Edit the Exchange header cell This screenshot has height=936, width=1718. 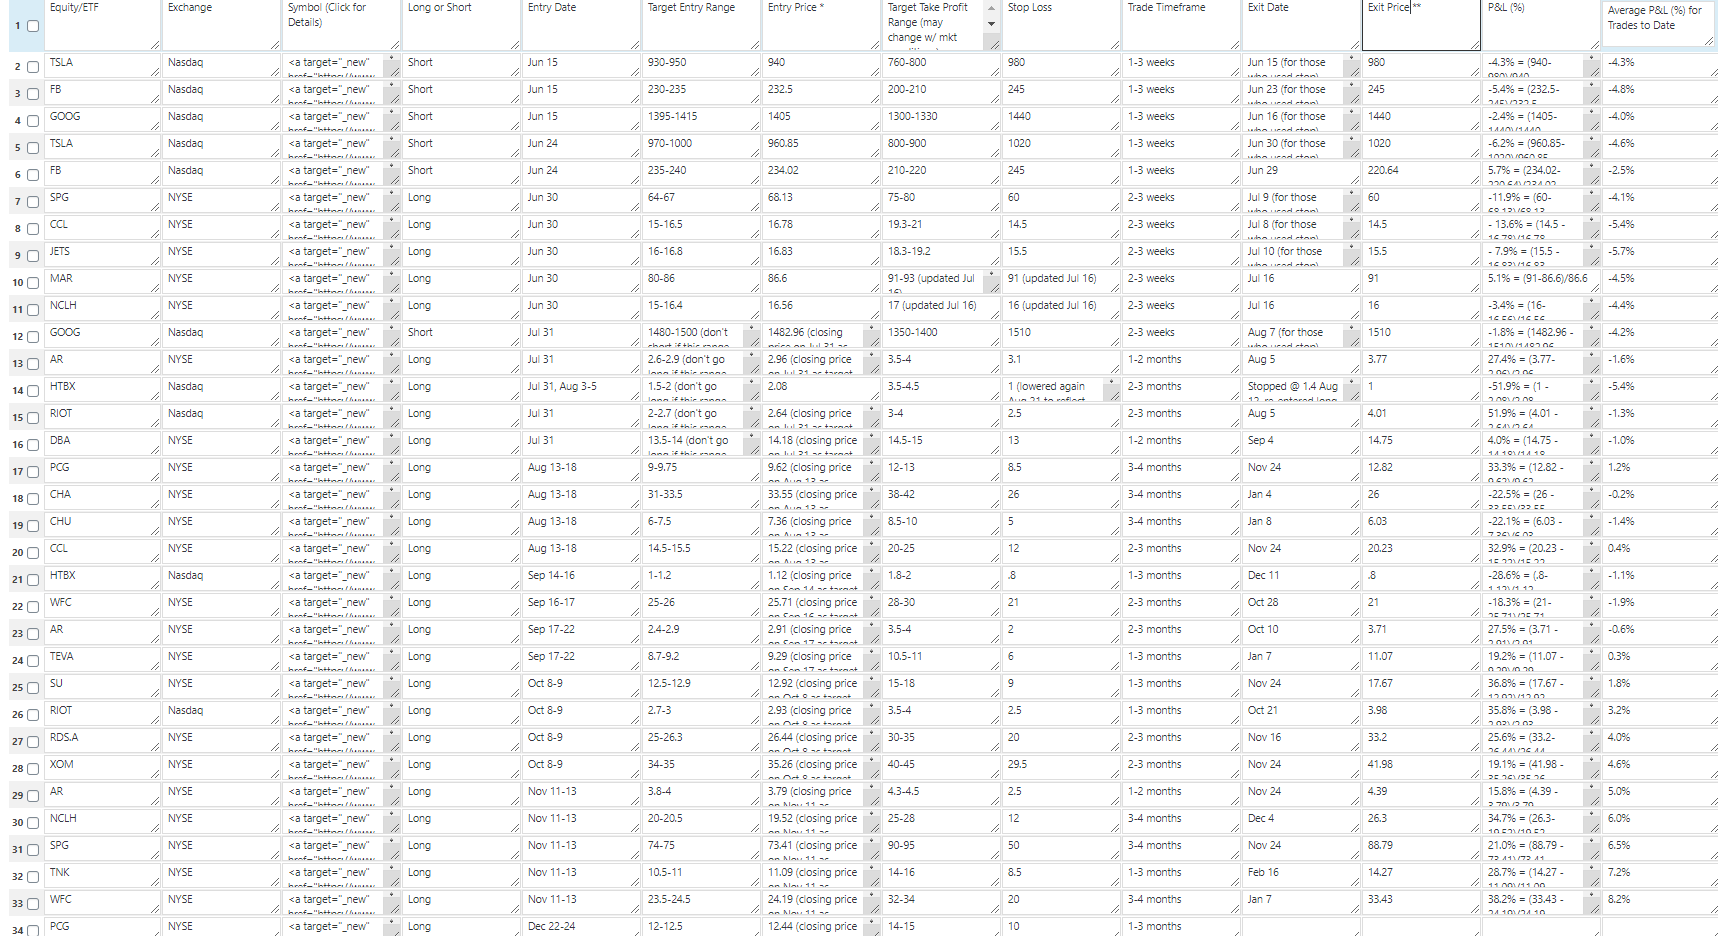(222, 25)
